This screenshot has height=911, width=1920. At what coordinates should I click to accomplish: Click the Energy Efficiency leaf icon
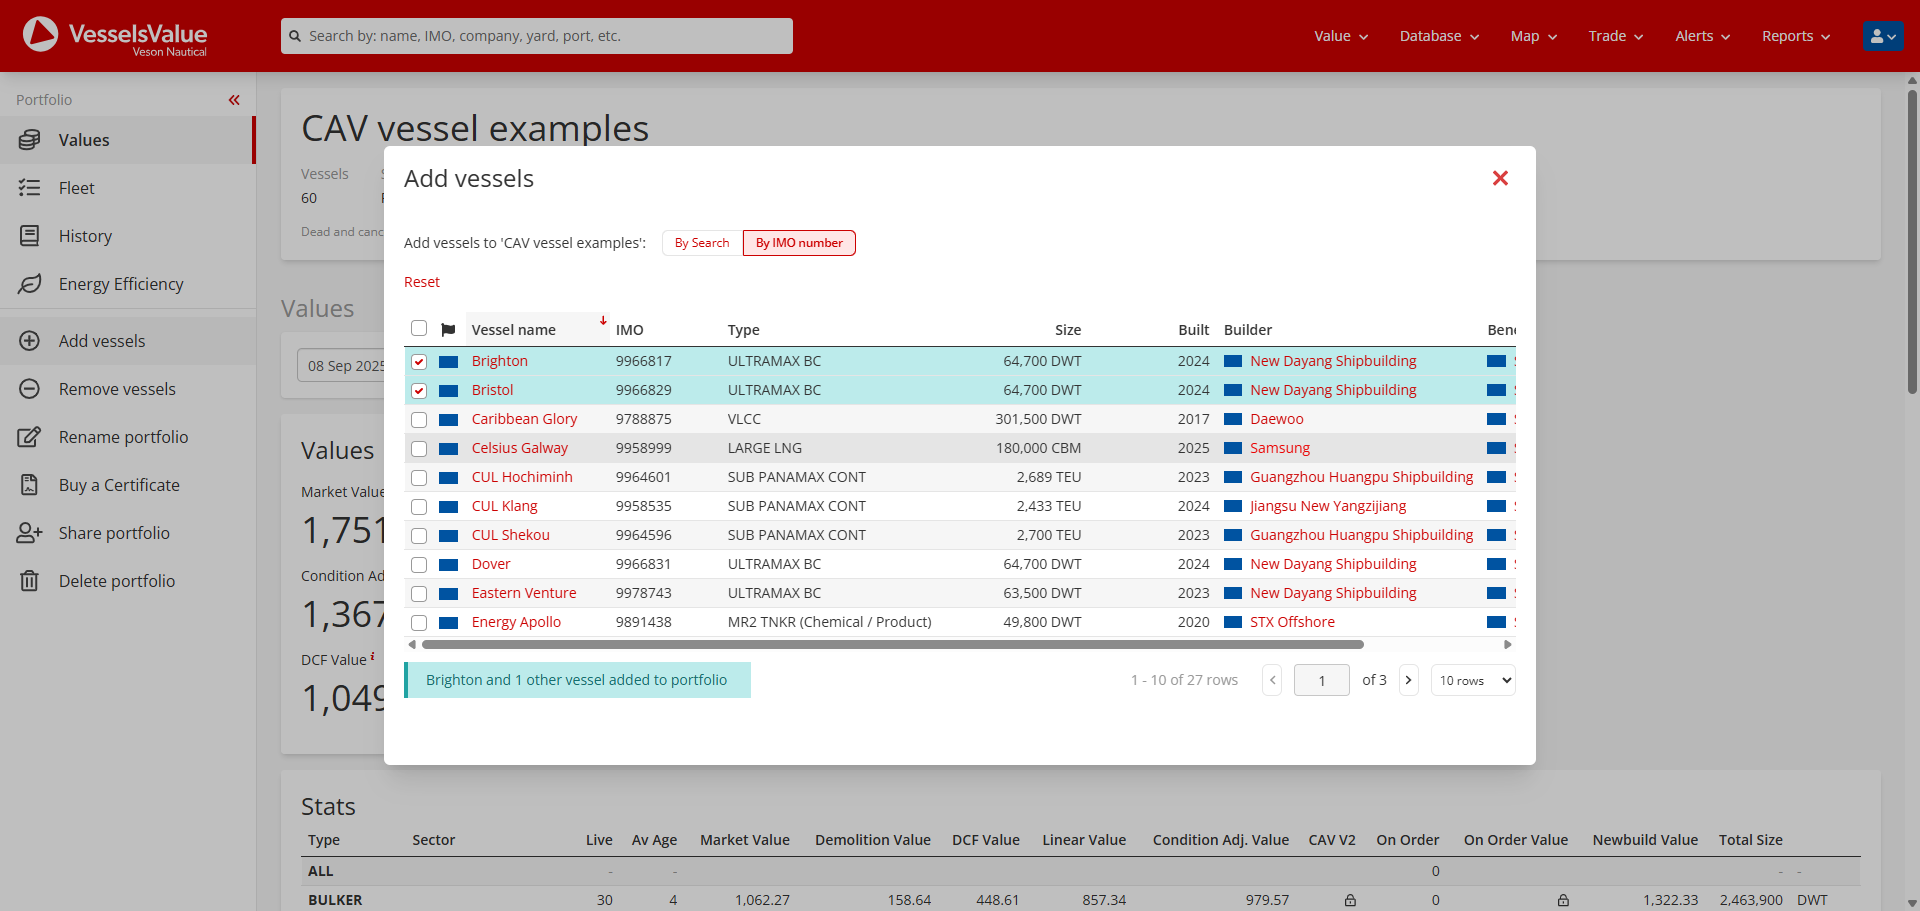click(x=30, y=284)
